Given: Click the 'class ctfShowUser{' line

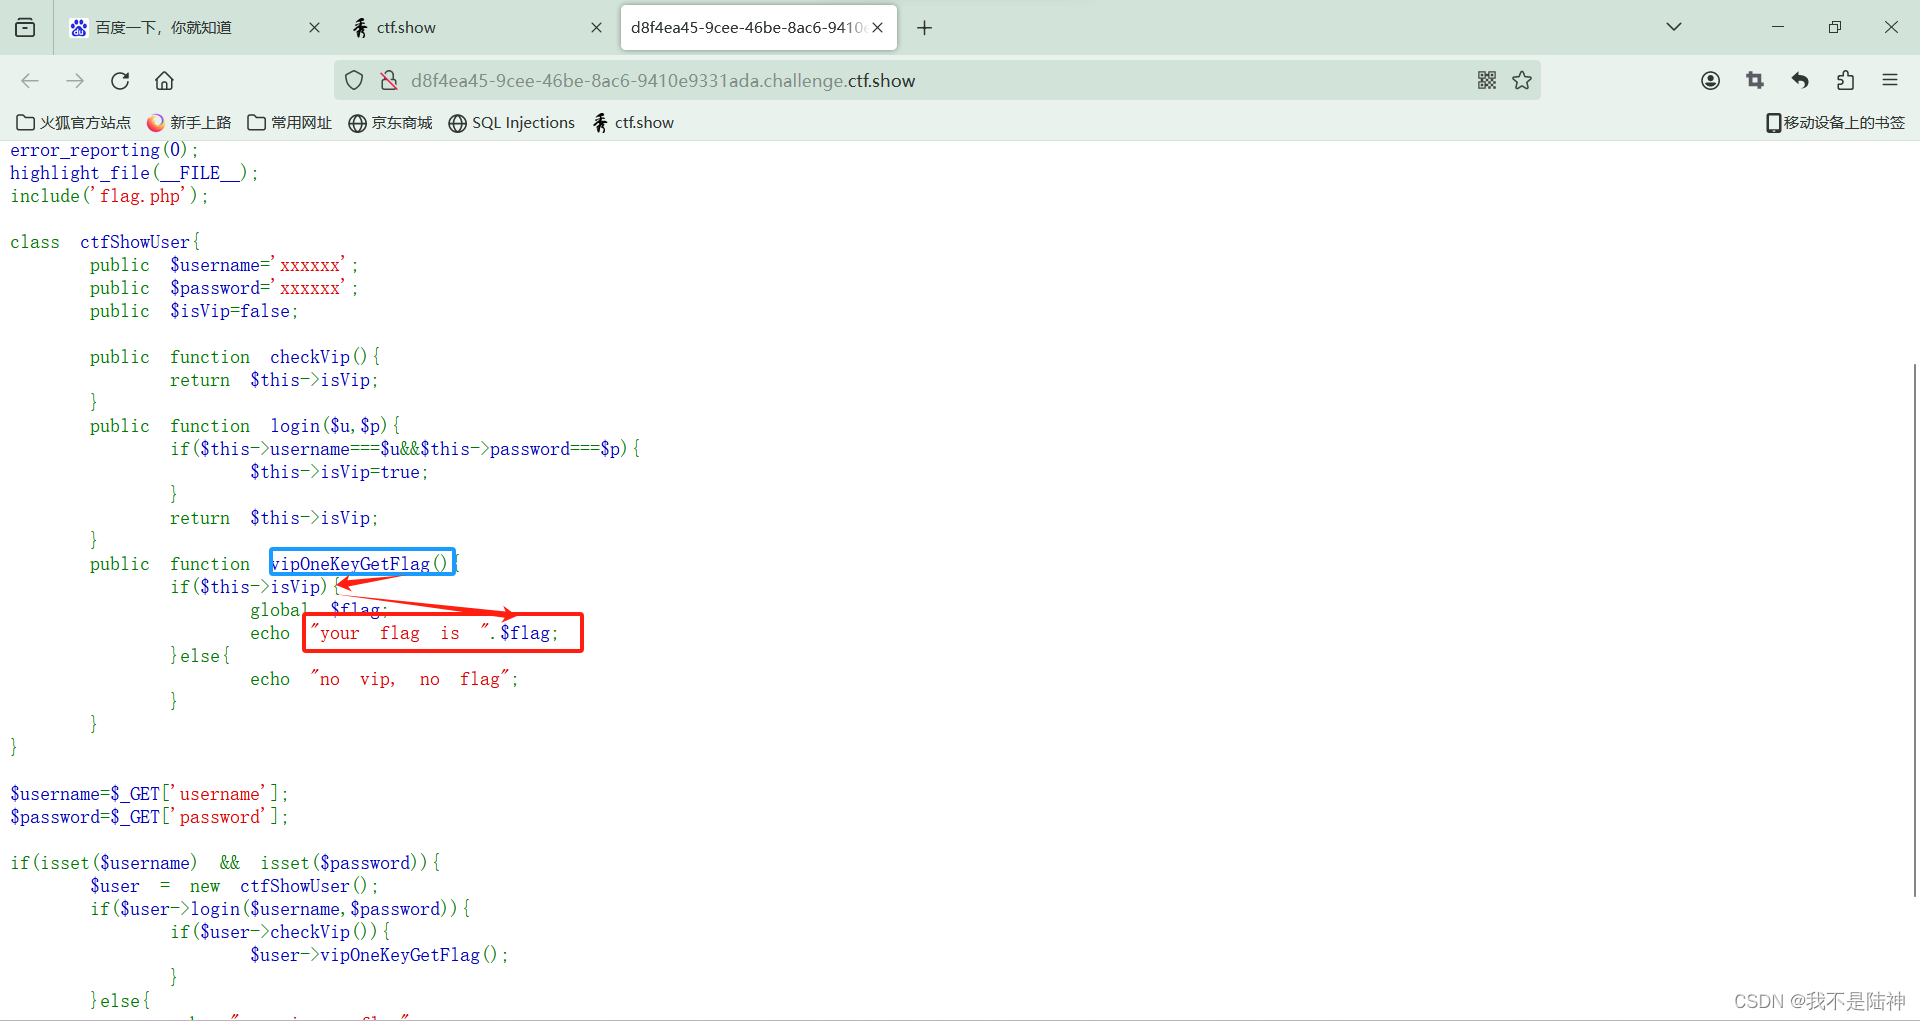Looking at the screenshot, I should pyautogui.click(x=105, y=242).
